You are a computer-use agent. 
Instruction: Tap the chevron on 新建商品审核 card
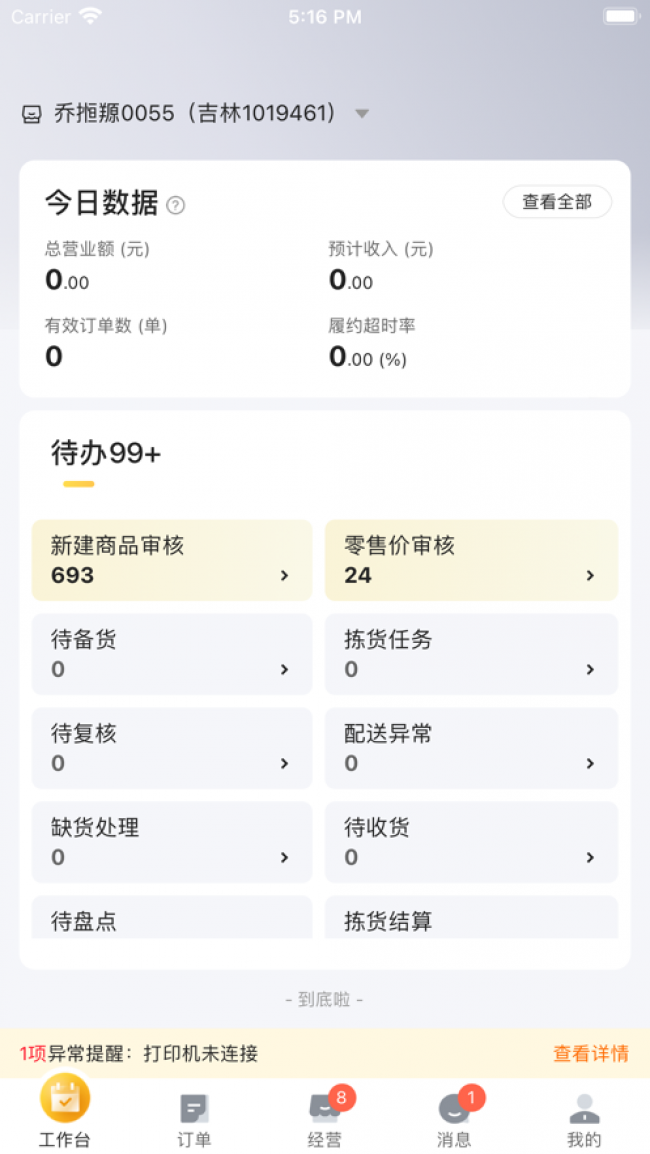[284, 575]
